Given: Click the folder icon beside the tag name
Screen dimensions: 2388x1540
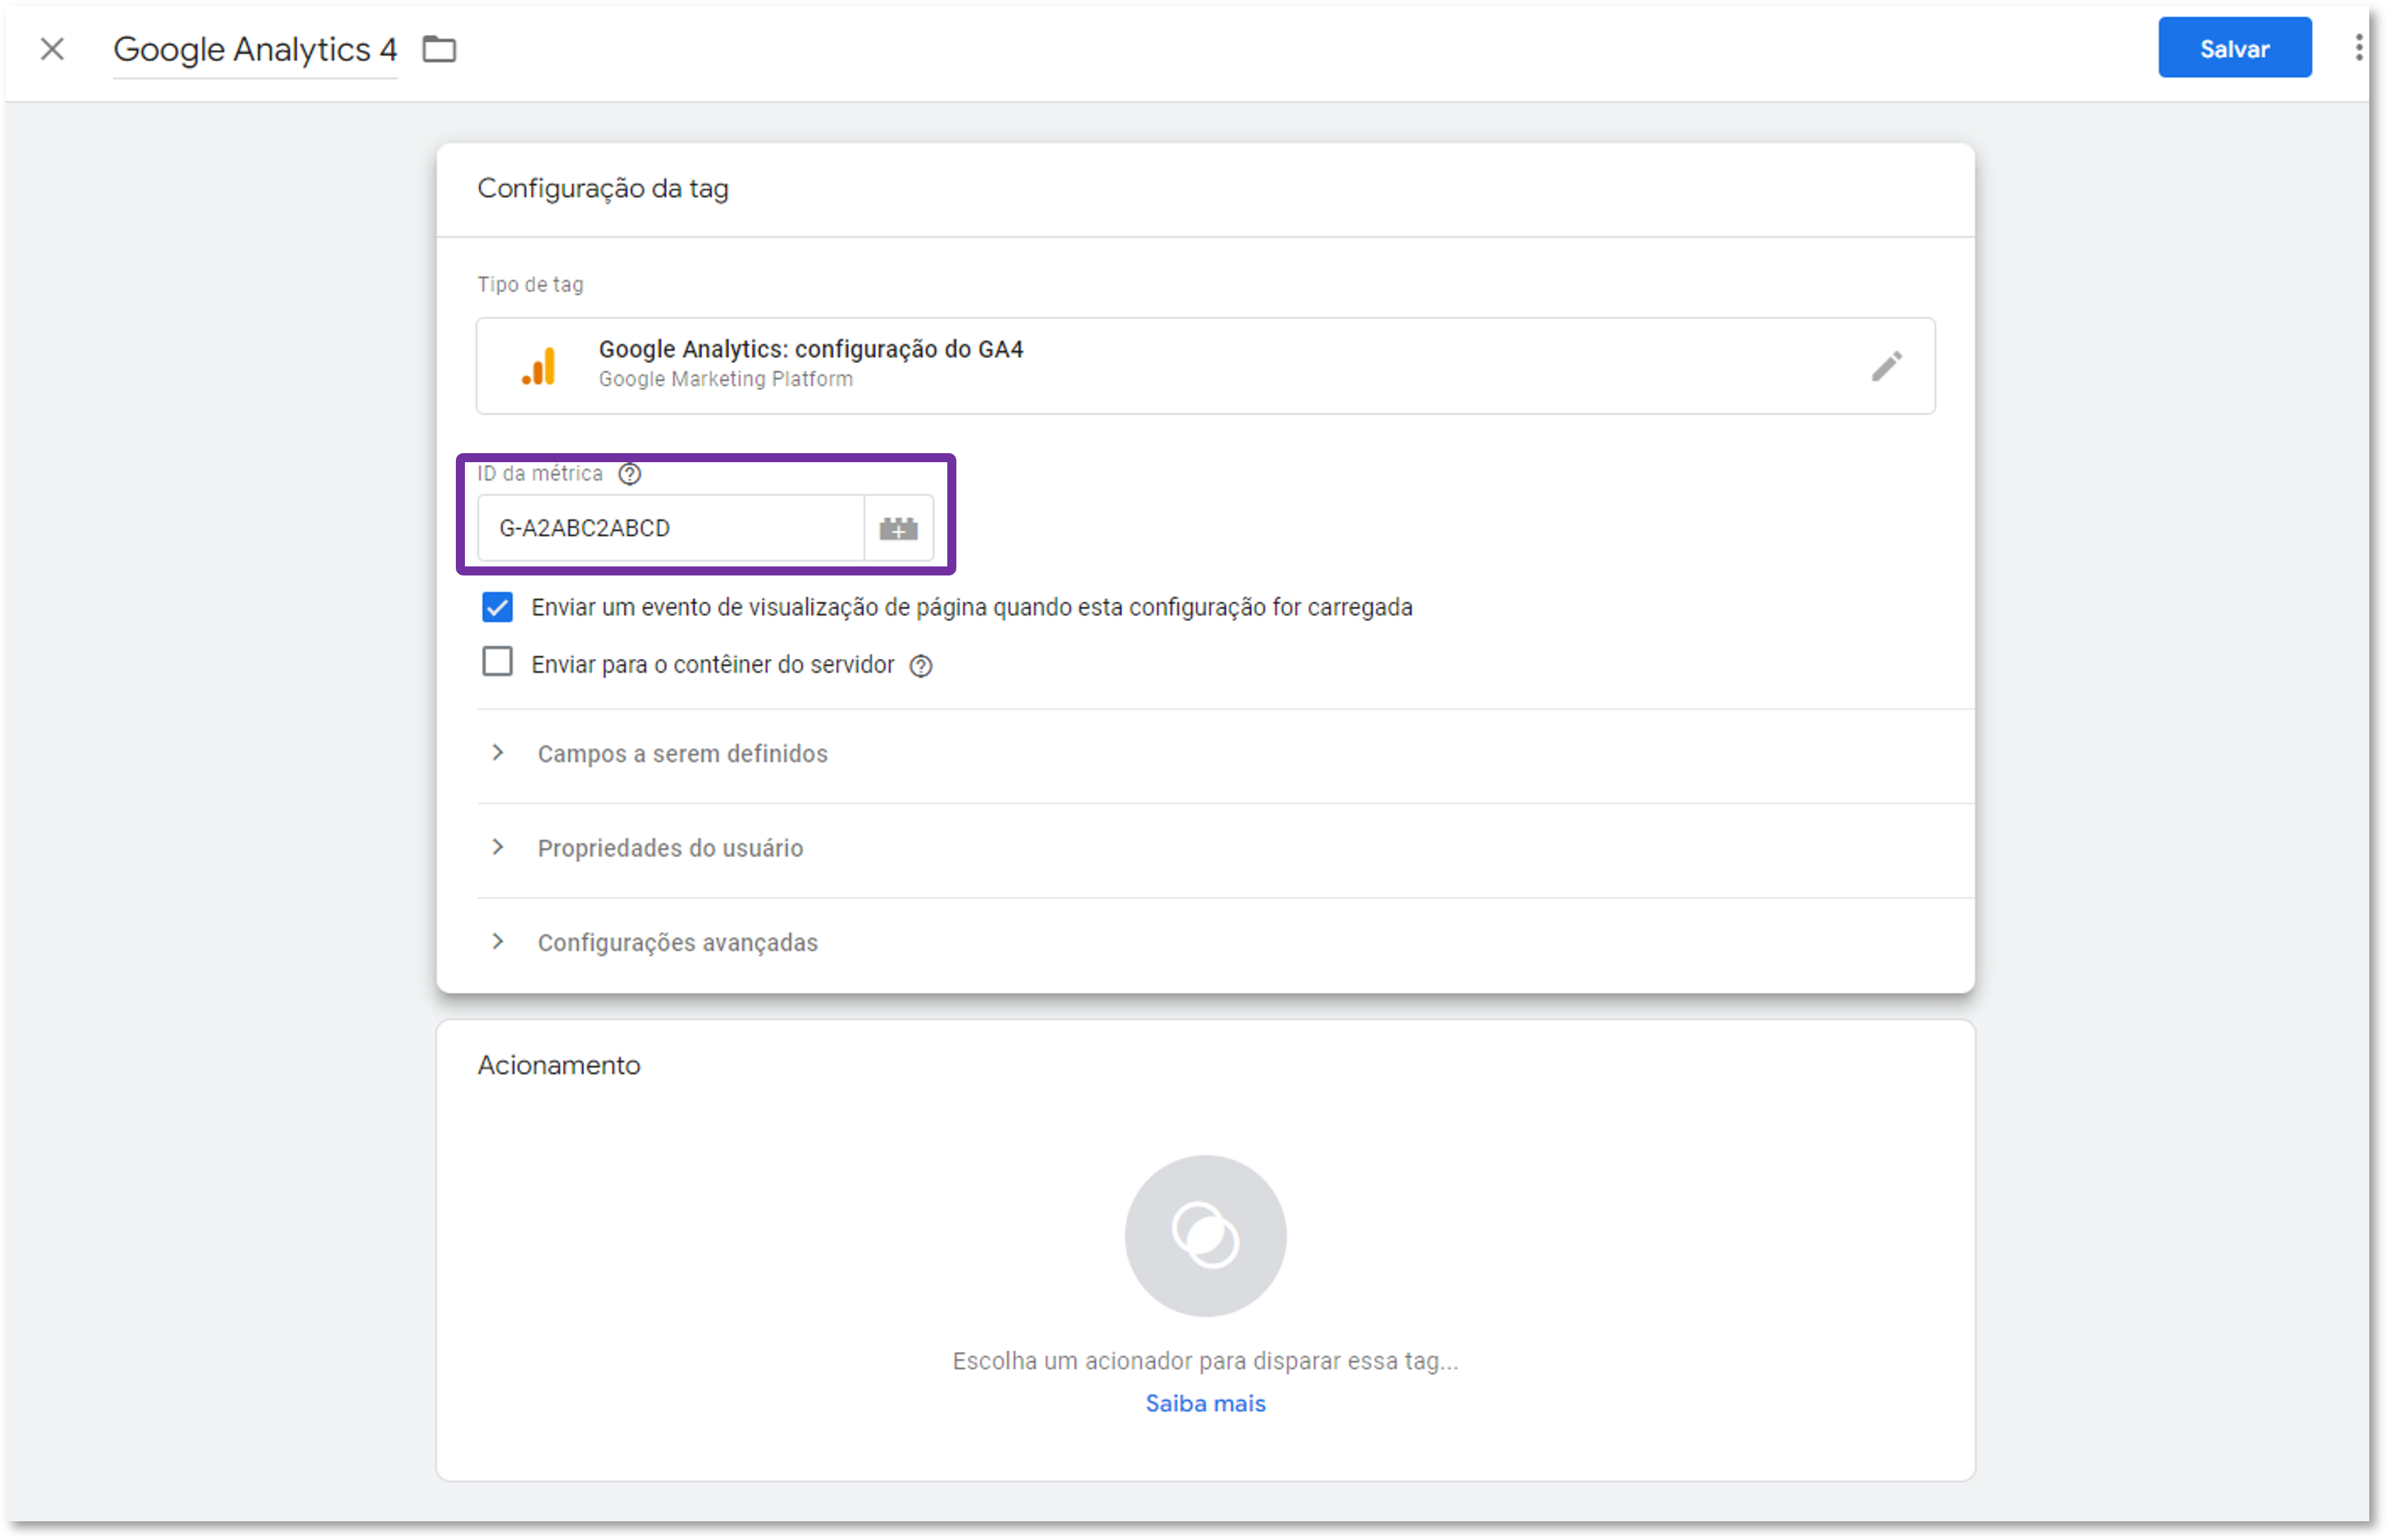Looking at the screenshot, I should pyautogui.click(x=439, y=49).
